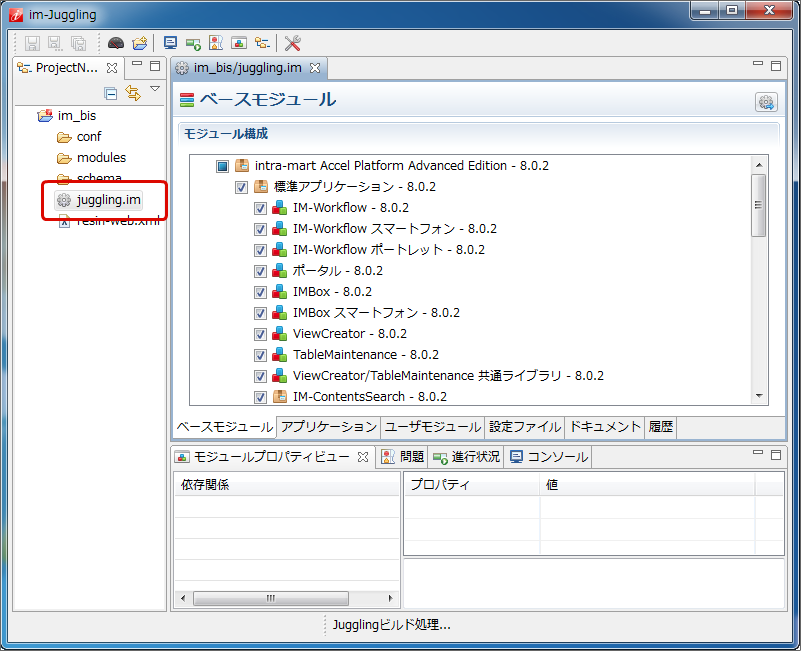
Task: Click the 依存関係 horizontal scrollbar thumb
Action: (x=271, y=598)
